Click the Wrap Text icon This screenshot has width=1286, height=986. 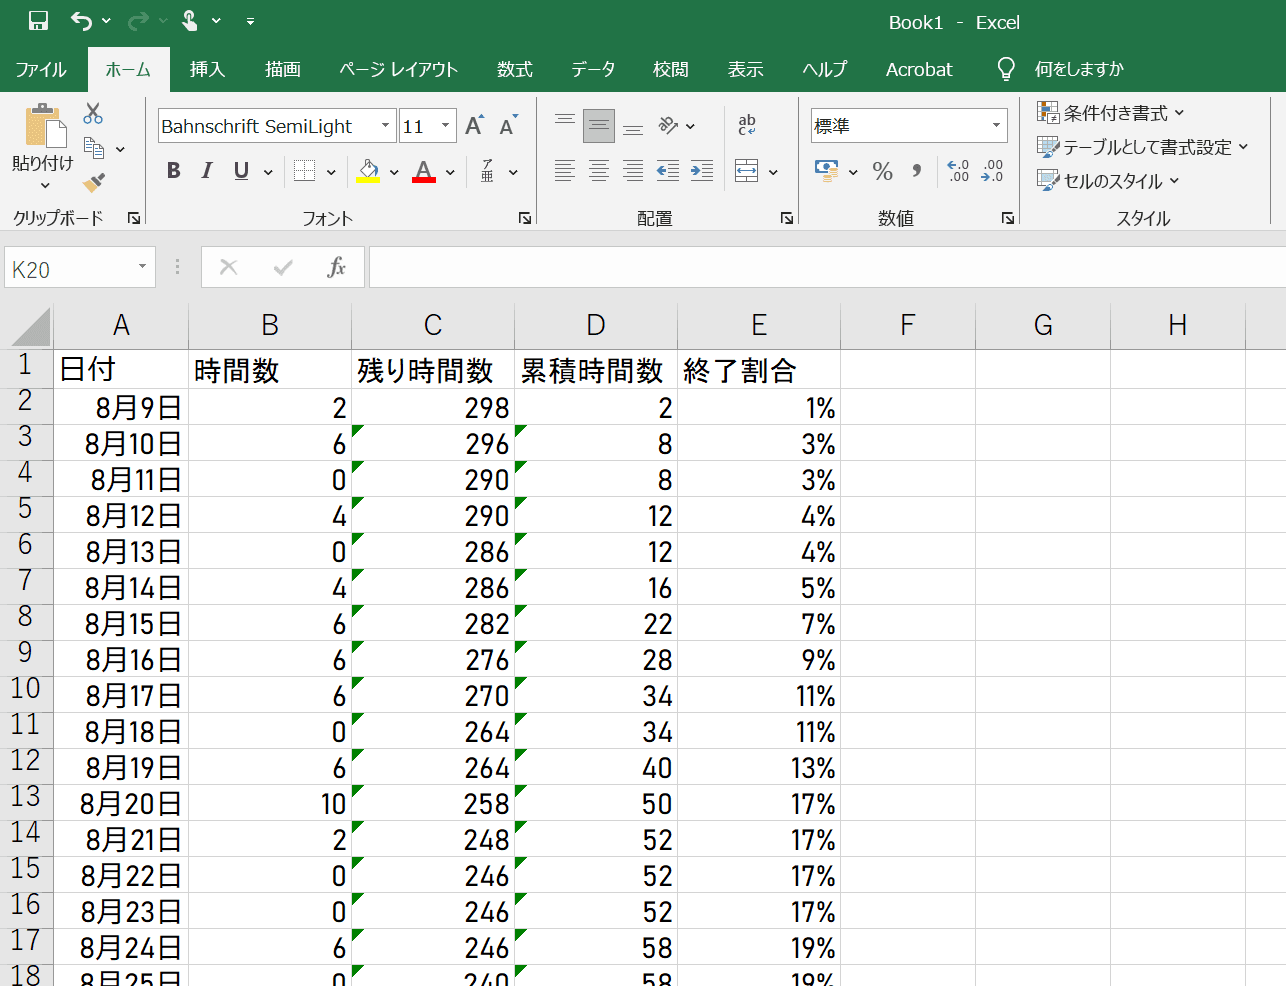(747, 125)
